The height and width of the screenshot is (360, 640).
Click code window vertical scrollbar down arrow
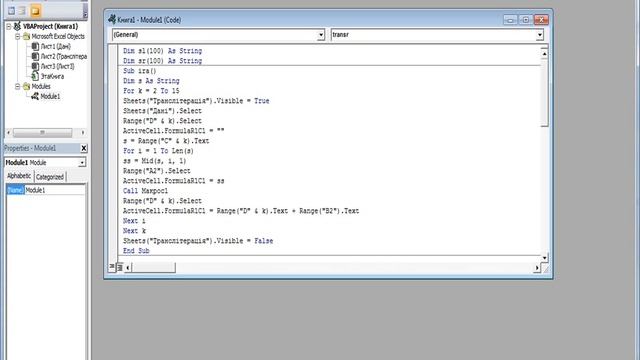(544, 258)
